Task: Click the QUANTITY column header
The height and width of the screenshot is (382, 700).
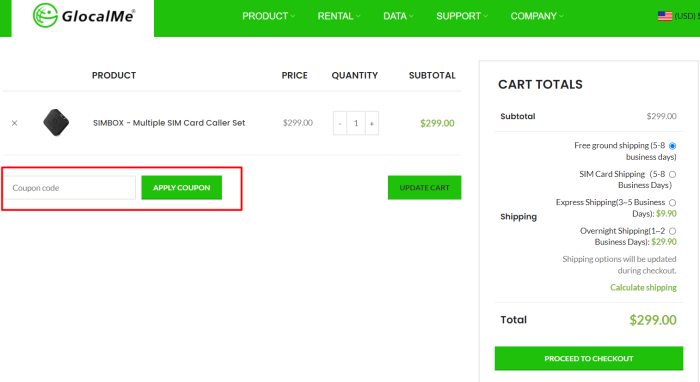Action: point(354,75)
